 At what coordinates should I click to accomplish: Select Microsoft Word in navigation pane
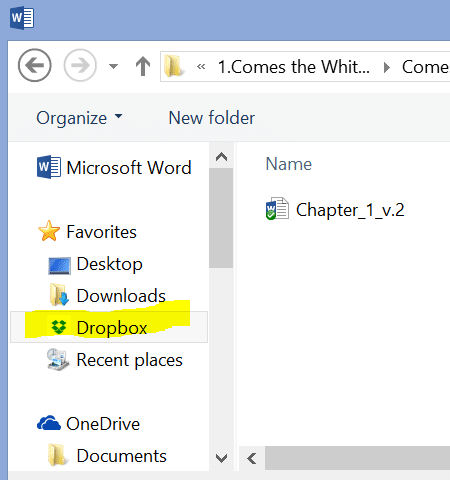pos(114,167)
